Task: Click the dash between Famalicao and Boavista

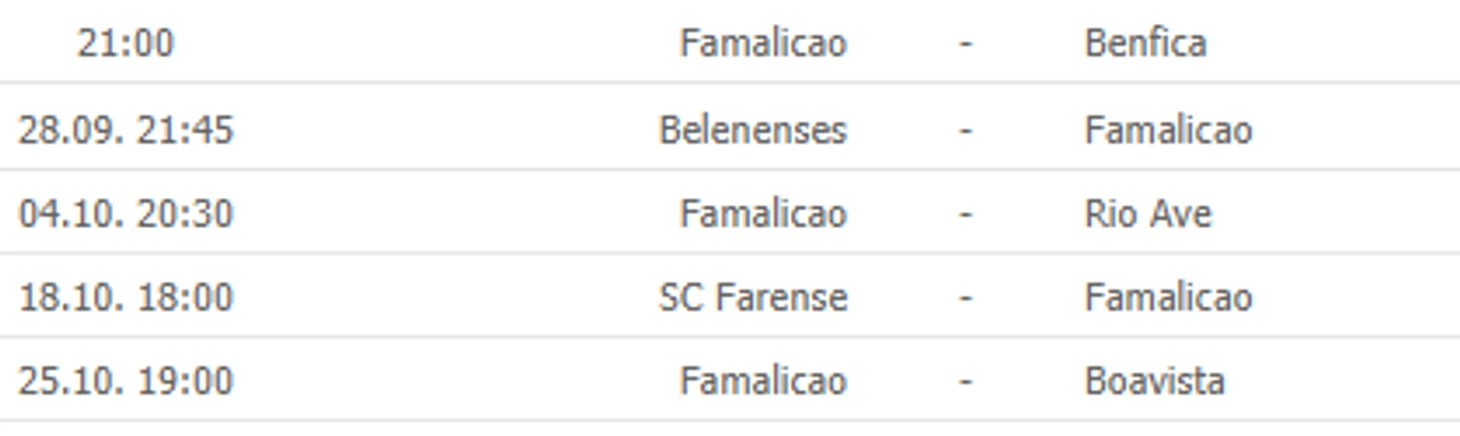Action: pyautogui.click(x=965, y=382)
